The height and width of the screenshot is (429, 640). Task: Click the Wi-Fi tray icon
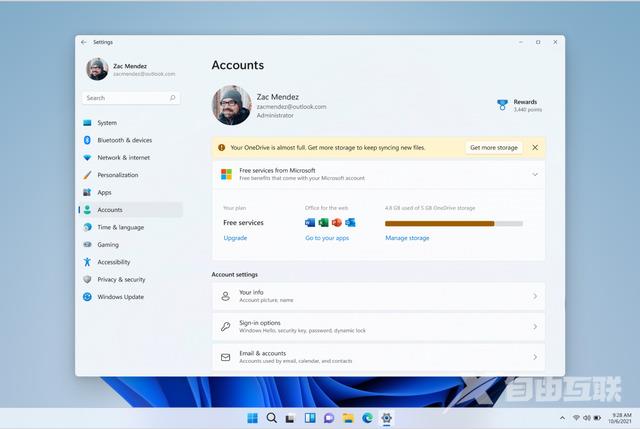click(576, 418)
